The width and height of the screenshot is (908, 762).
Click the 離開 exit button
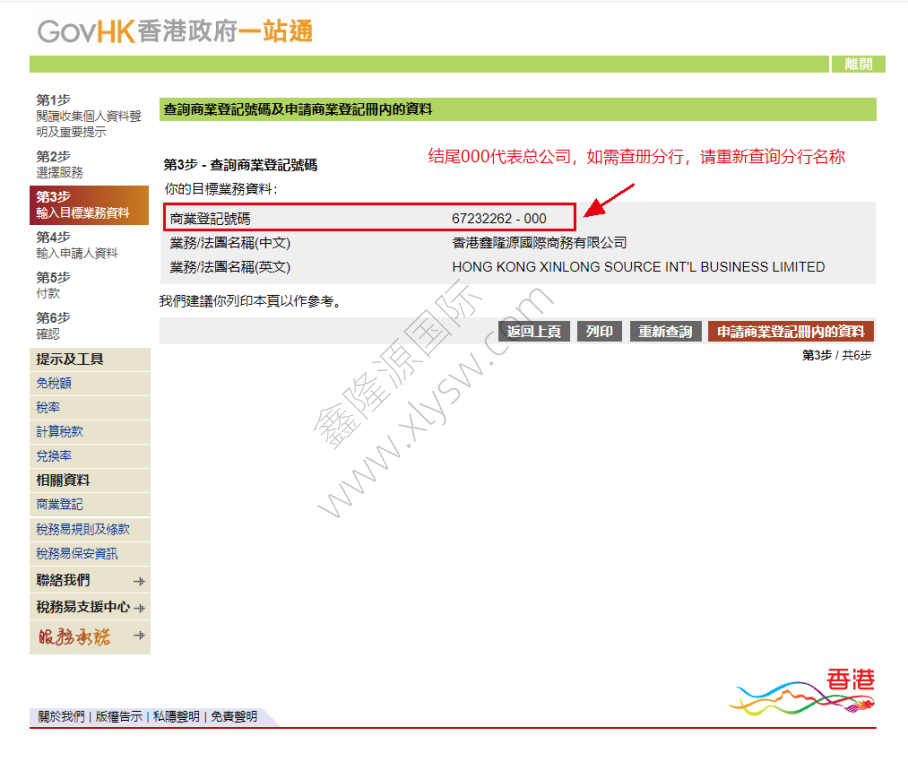click(857, 64)
